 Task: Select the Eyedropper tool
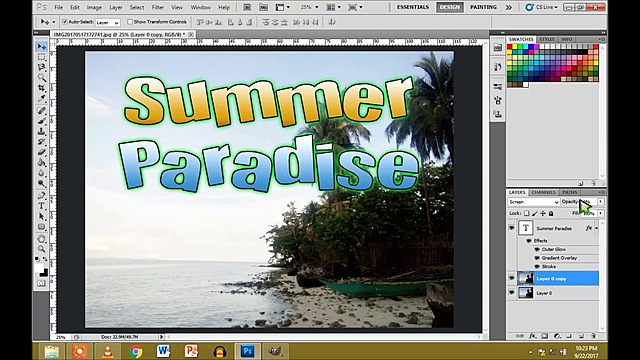click(41, 98)
